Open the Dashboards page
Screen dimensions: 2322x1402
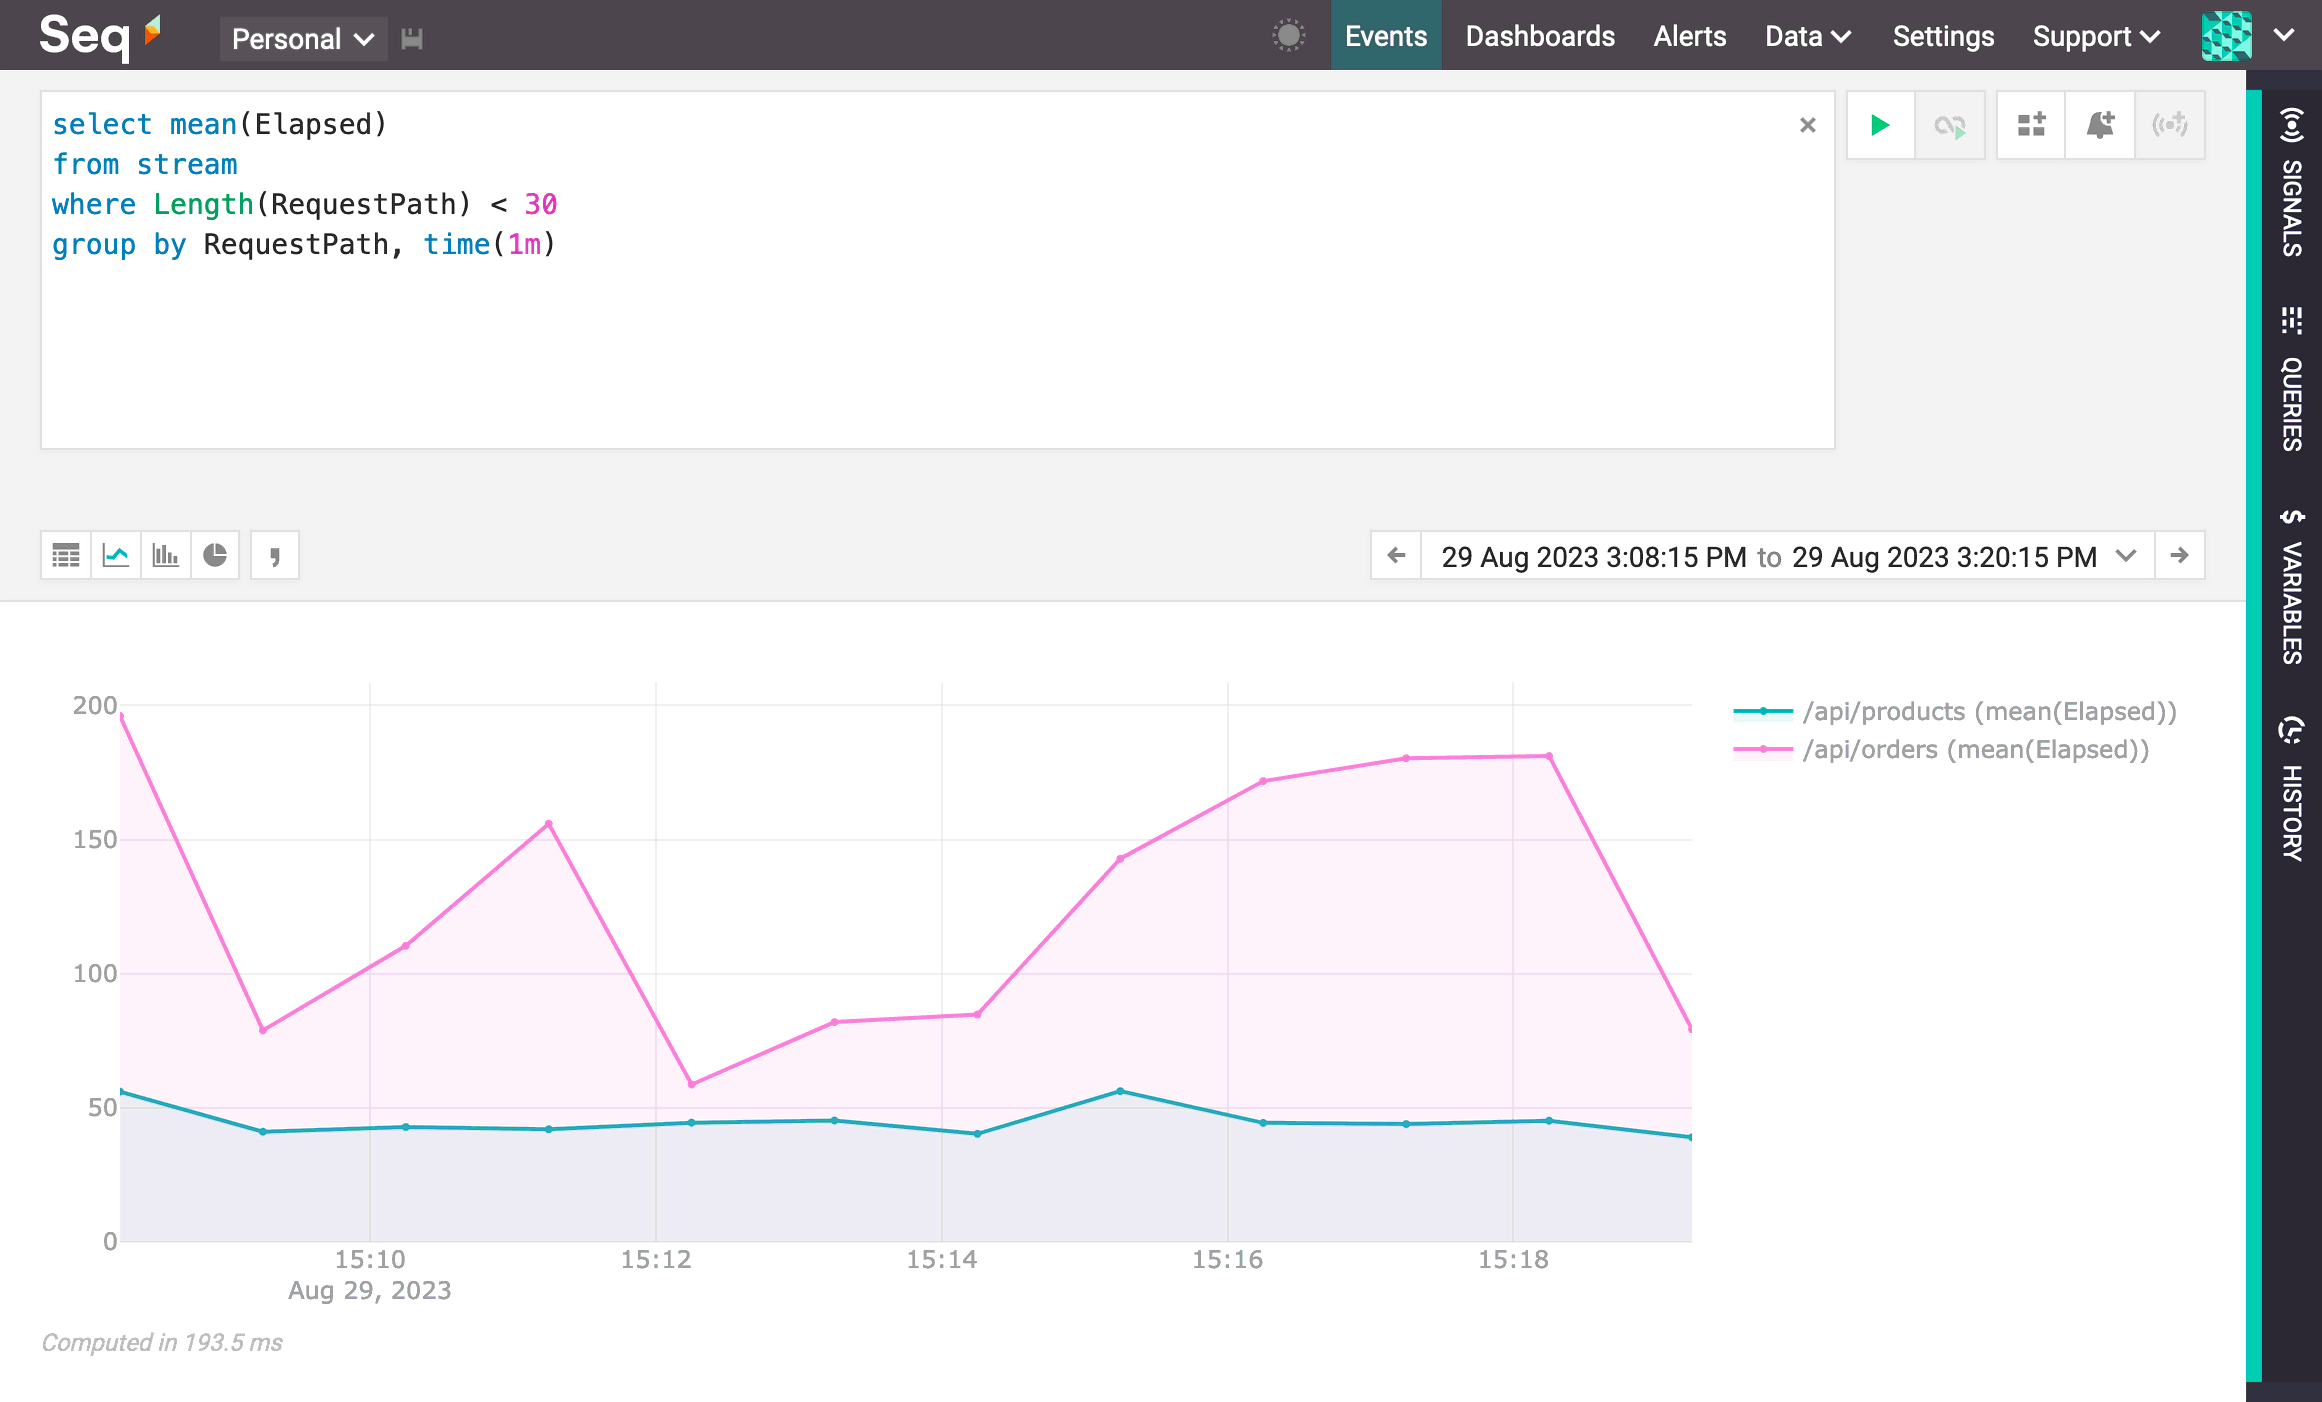1540,36
